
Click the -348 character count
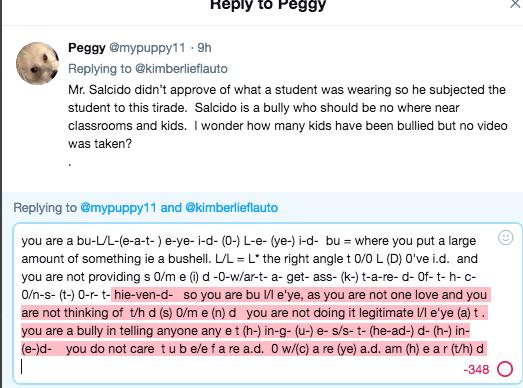point(476,370)
